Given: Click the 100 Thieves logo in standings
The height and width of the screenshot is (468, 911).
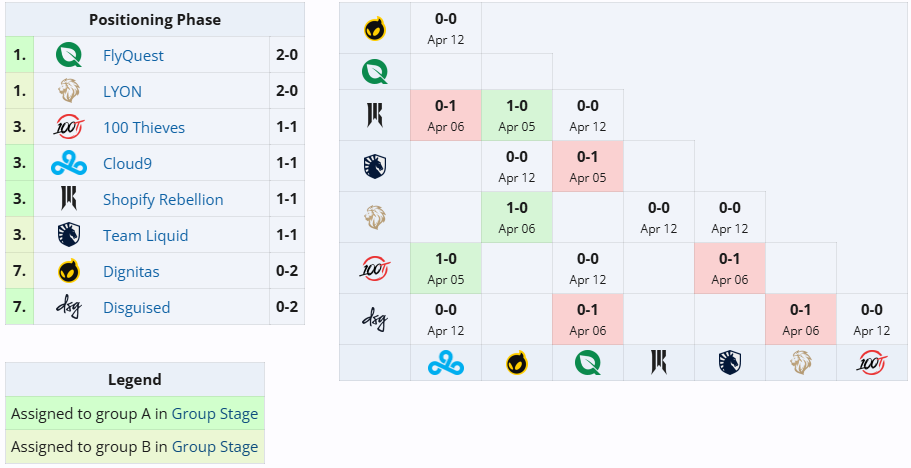Looking at the screenshot, I should pyautogui.click(x=69, y=127).
